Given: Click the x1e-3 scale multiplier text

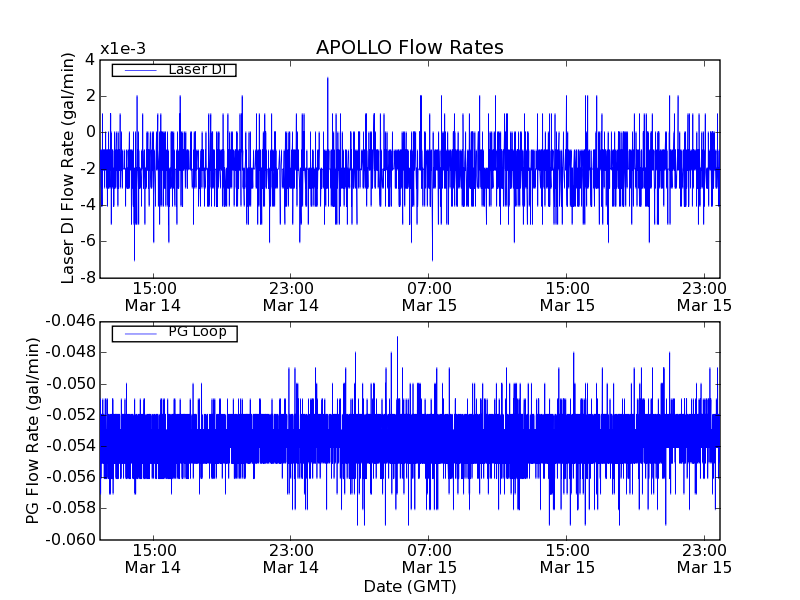Looking at the screenshot, I should [122, 50].
